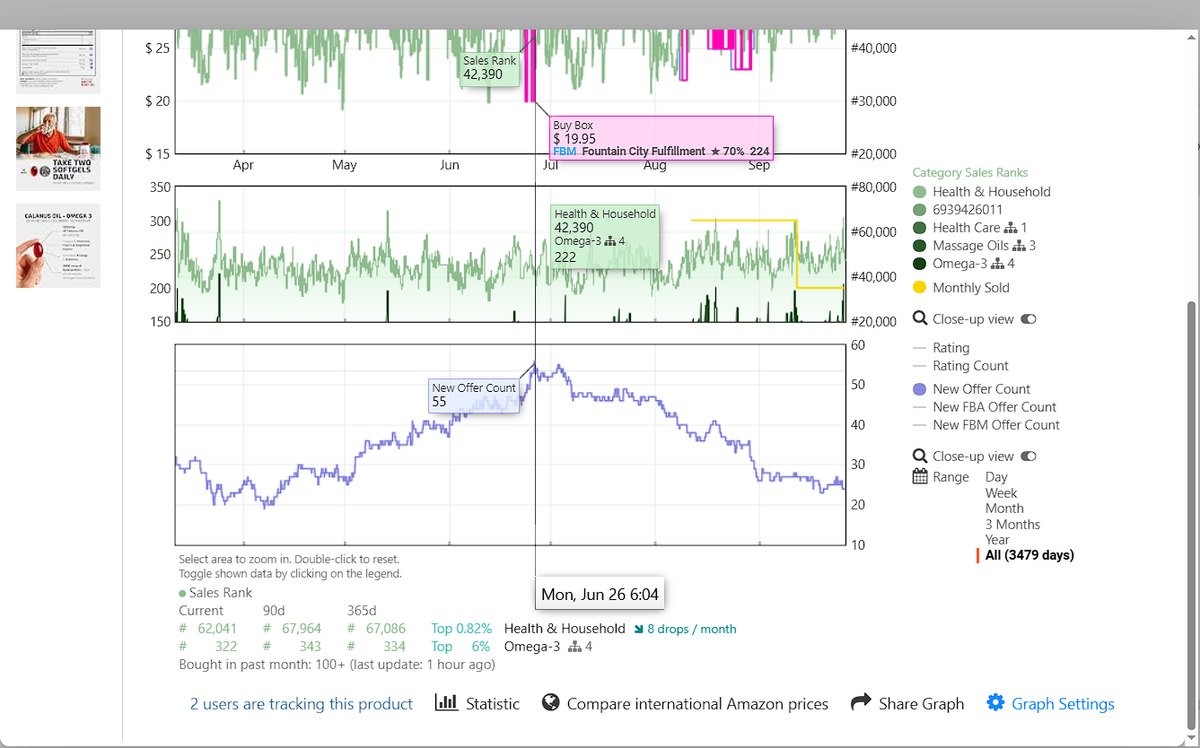Image resolution: width=1200 pixels, height=748 pixels.
Task: Toggle the upper Close-up view switch
Action: (1028, 319)
